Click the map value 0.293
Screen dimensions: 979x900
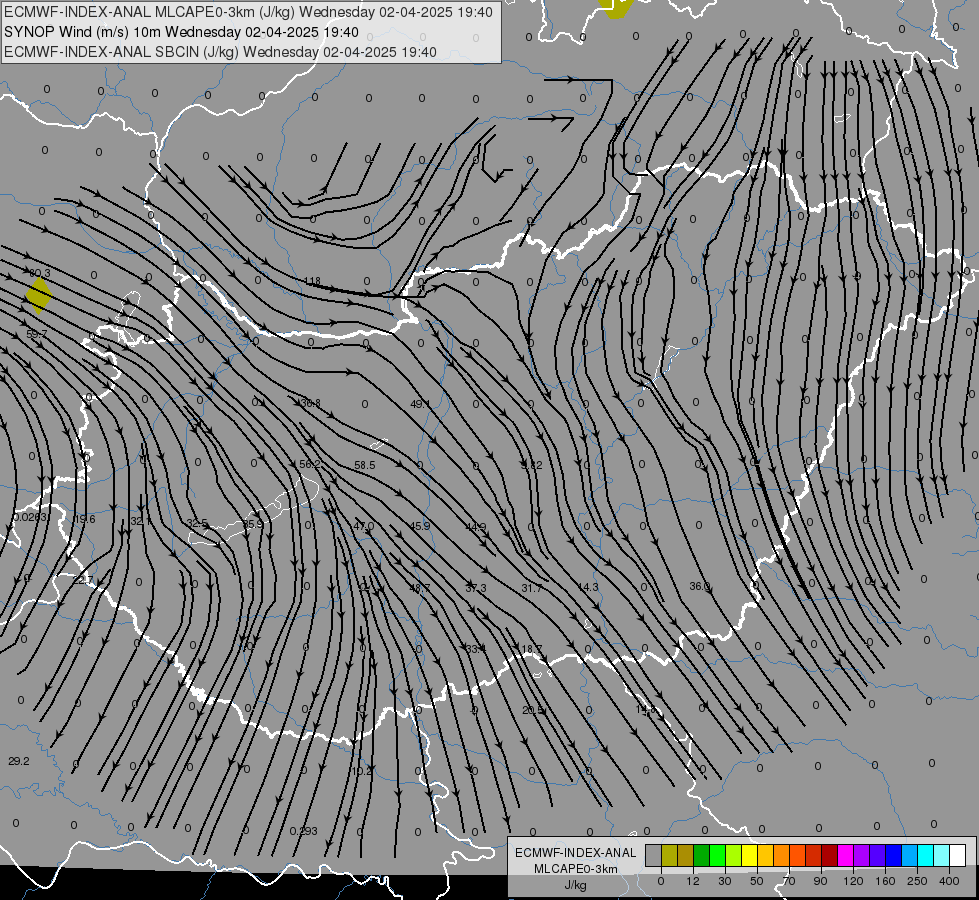point(303,831)
